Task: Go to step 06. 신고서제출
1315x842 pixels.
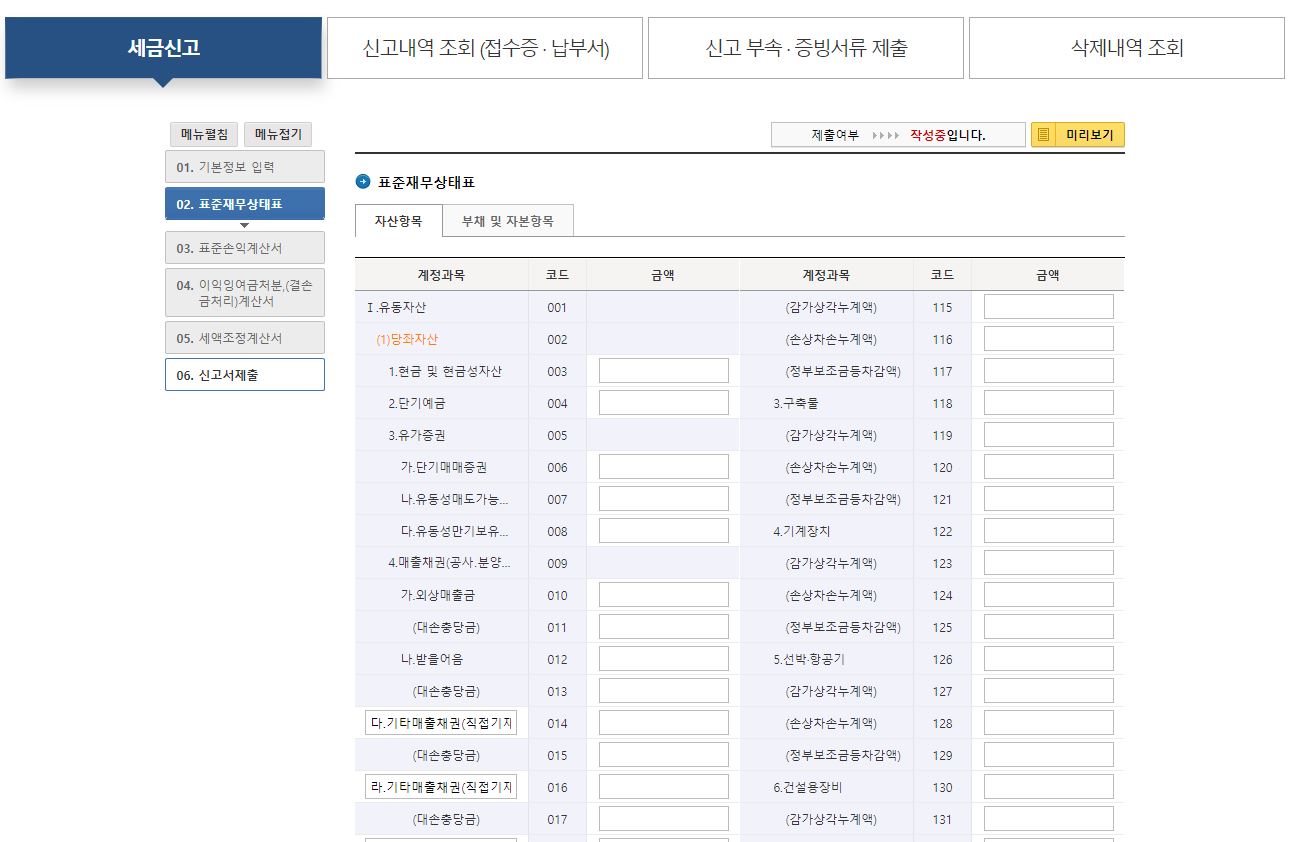Action: pyautogui.click(x=245, y=375)
